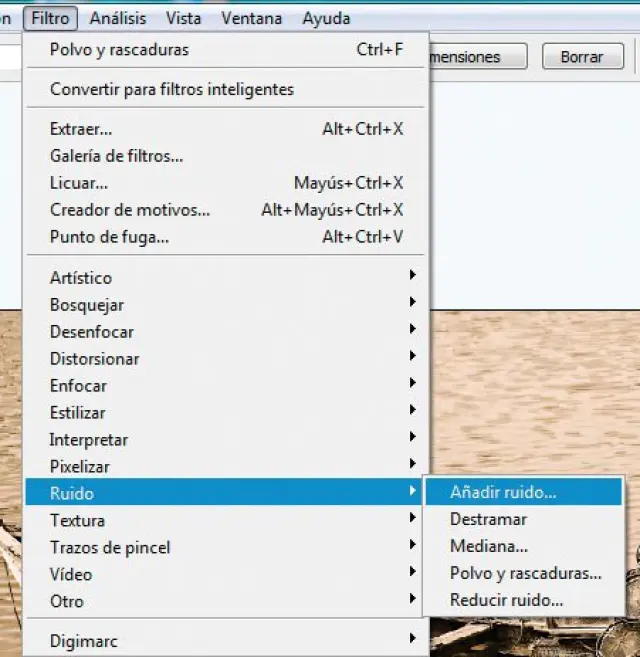Select 'Destramar' from the noise submenu
Screen dimensions: 640x657
[x=488, y=519]
